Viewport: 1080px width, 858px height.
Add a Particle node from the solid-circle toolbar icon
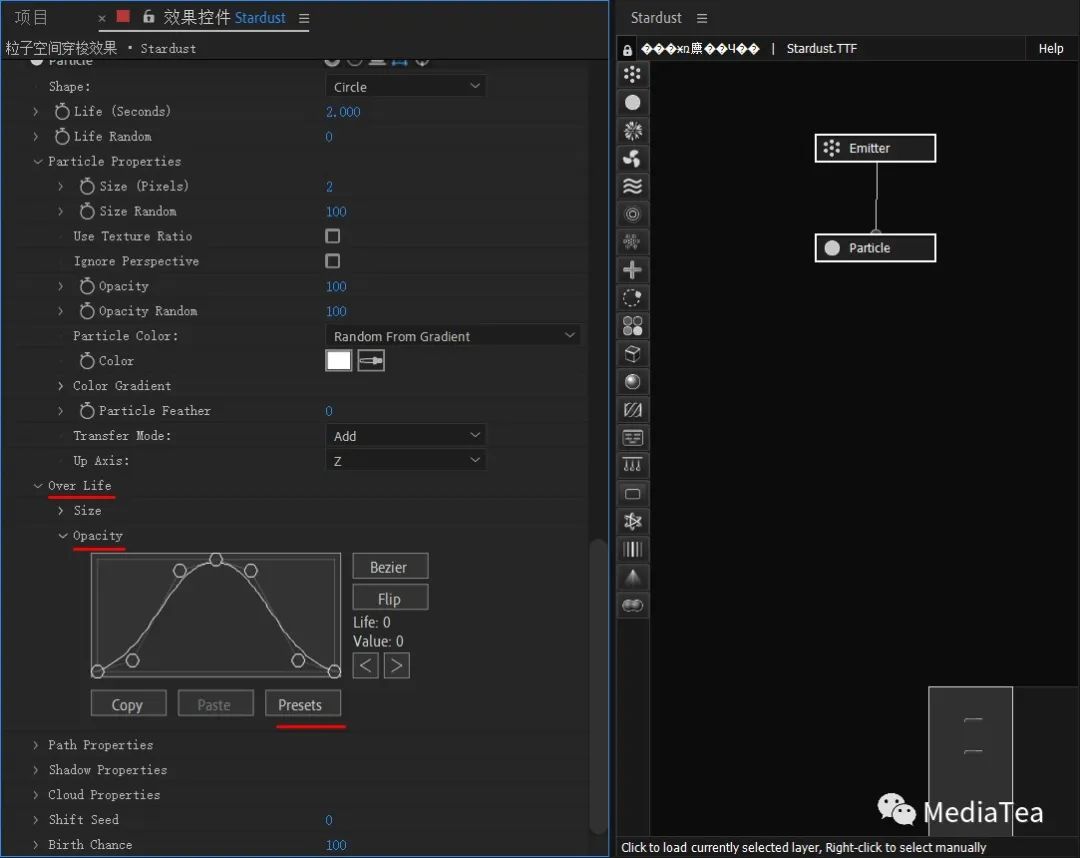(632, 103)
